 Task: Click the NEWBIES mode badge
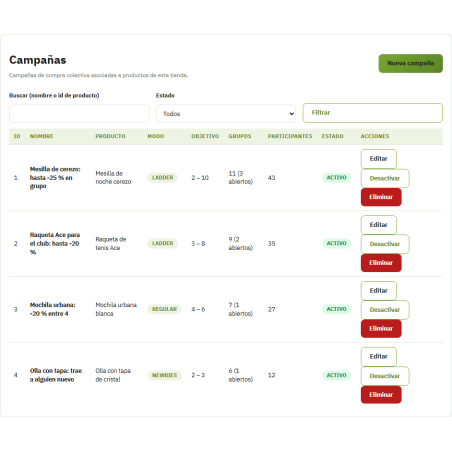pyautogui.click(x=165, y=375)
